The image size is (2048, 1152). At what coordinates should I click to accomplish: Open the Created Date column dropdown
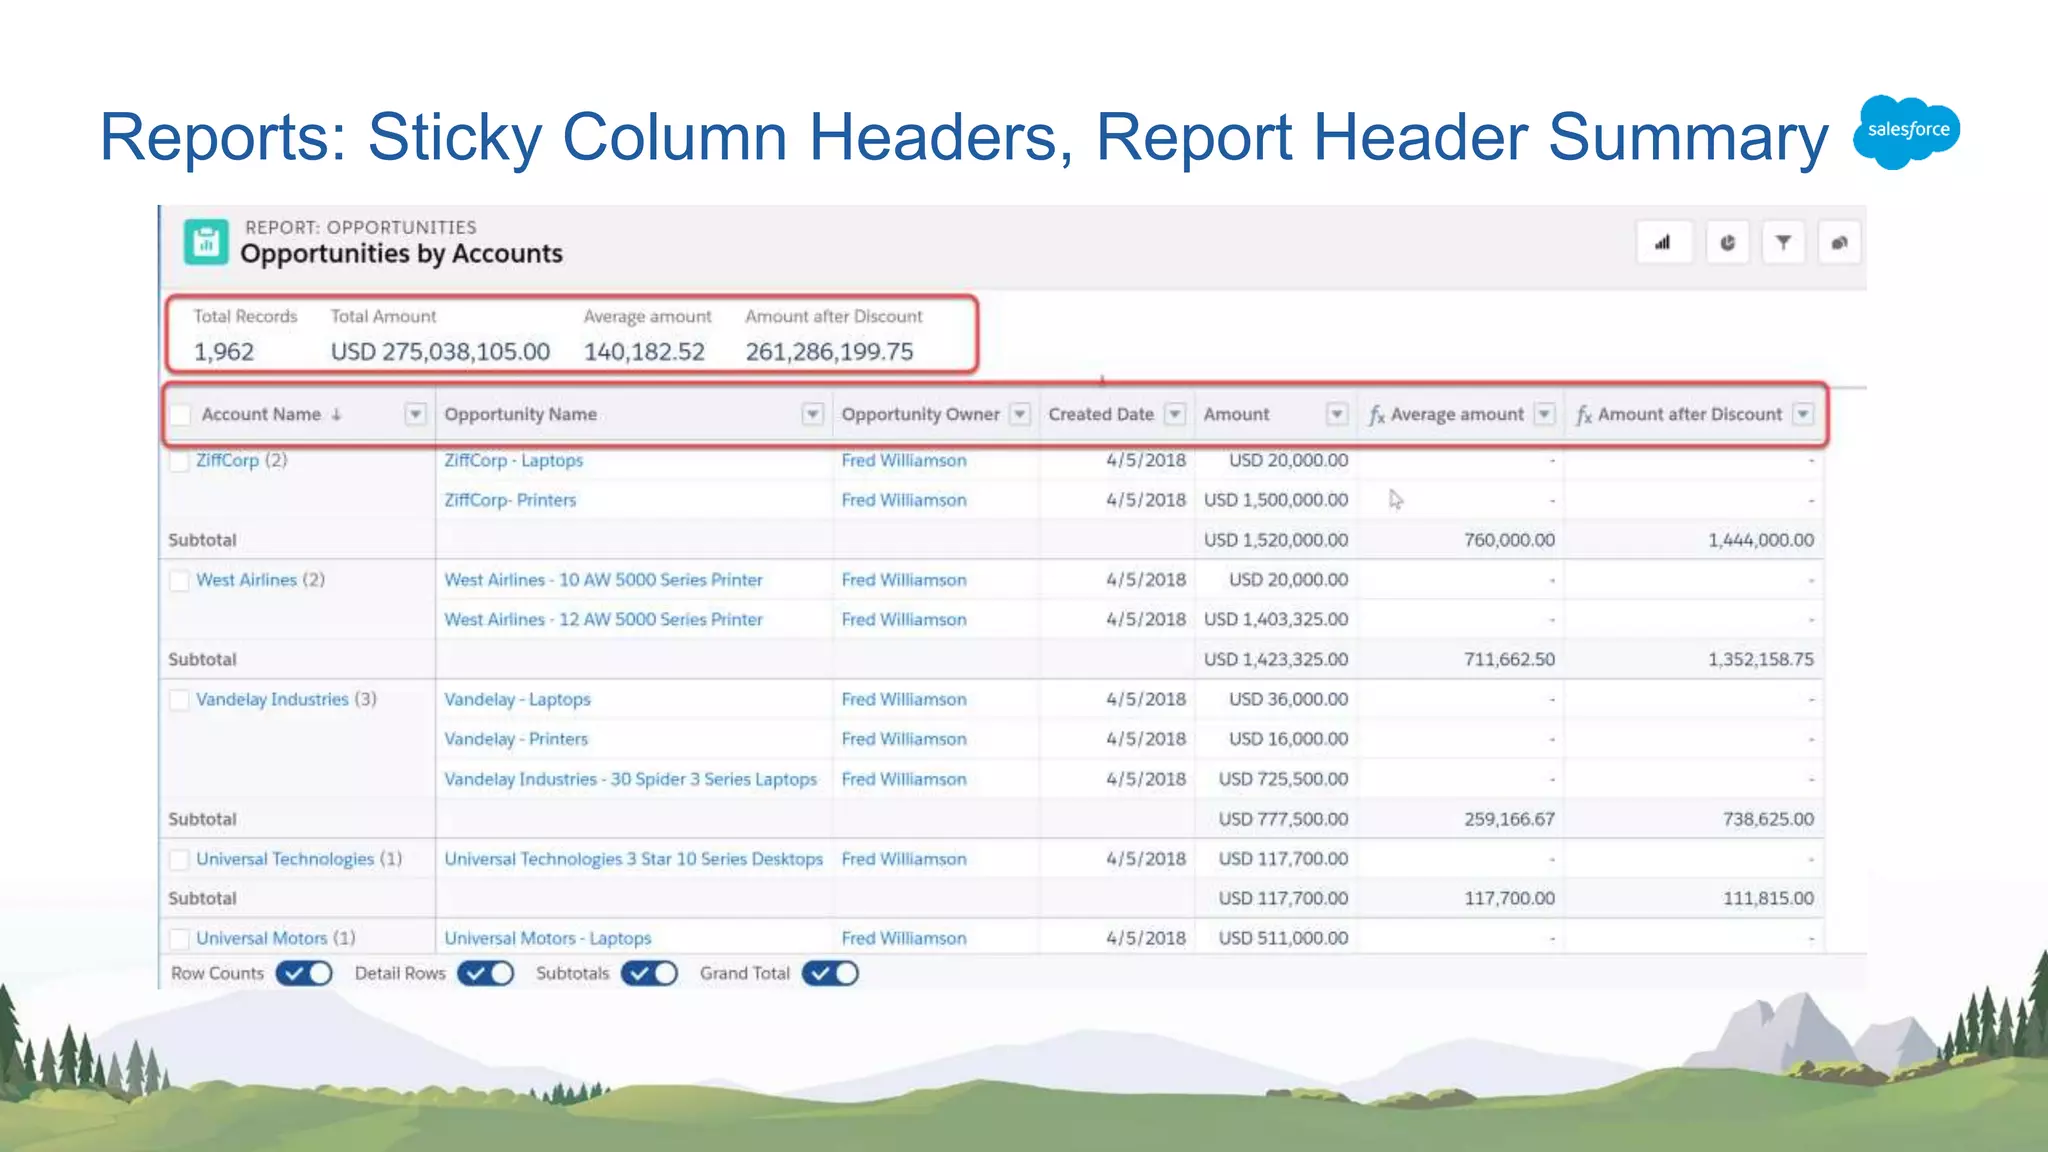tap(1176, 414)
